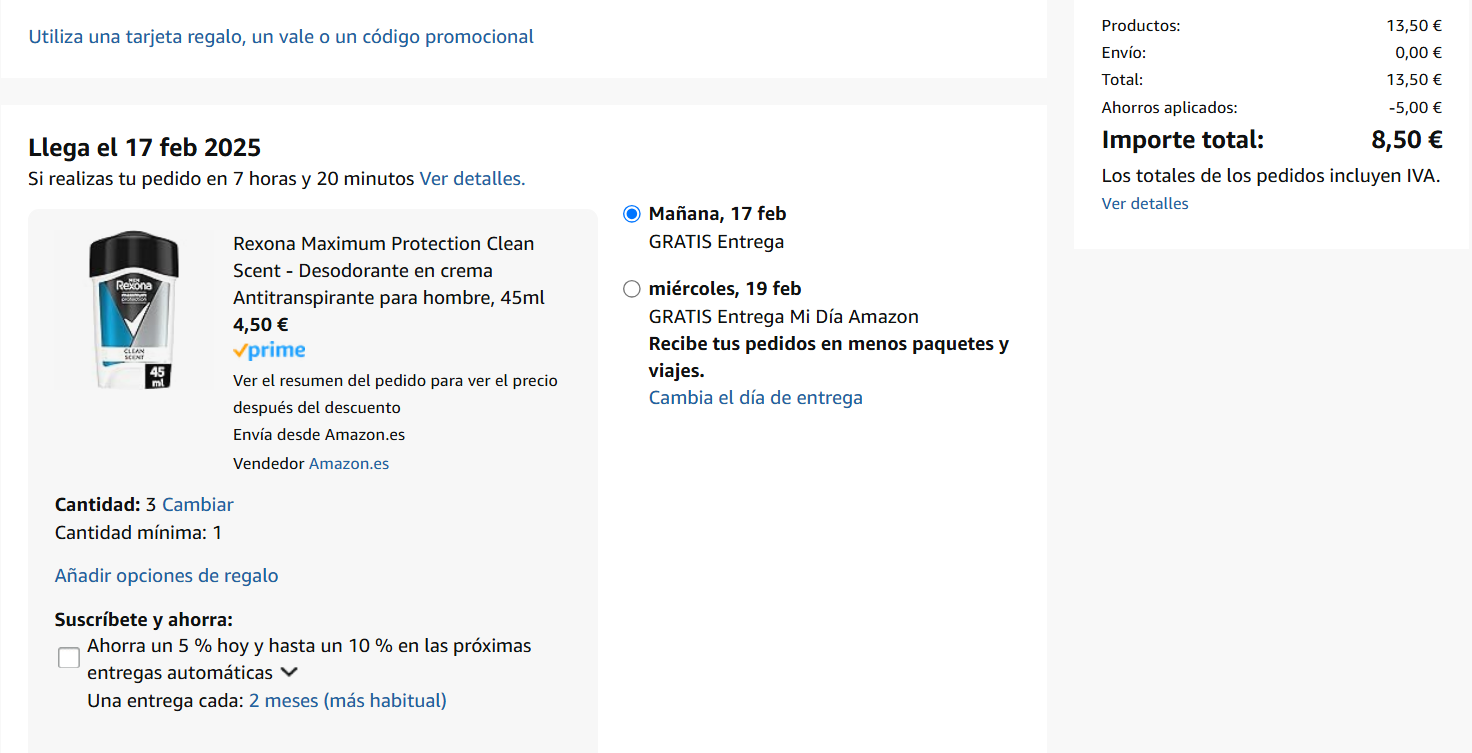Click Añadir opciones de regalo
The image size is (1472, 753).
pyautogui.click(x=167, y=576)
